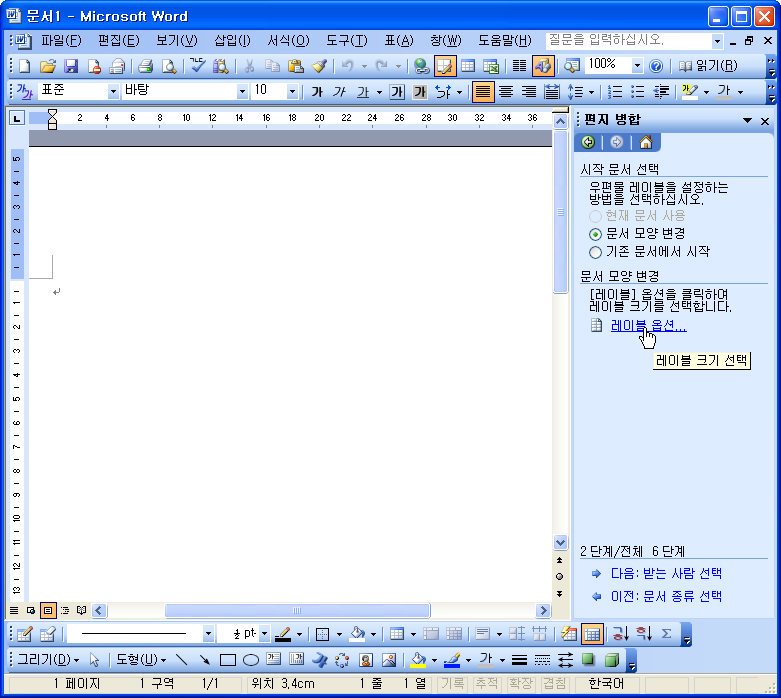Click the 읽기 reading mode button
This screenshot has width=781, height=698.
tap(707, 66)
